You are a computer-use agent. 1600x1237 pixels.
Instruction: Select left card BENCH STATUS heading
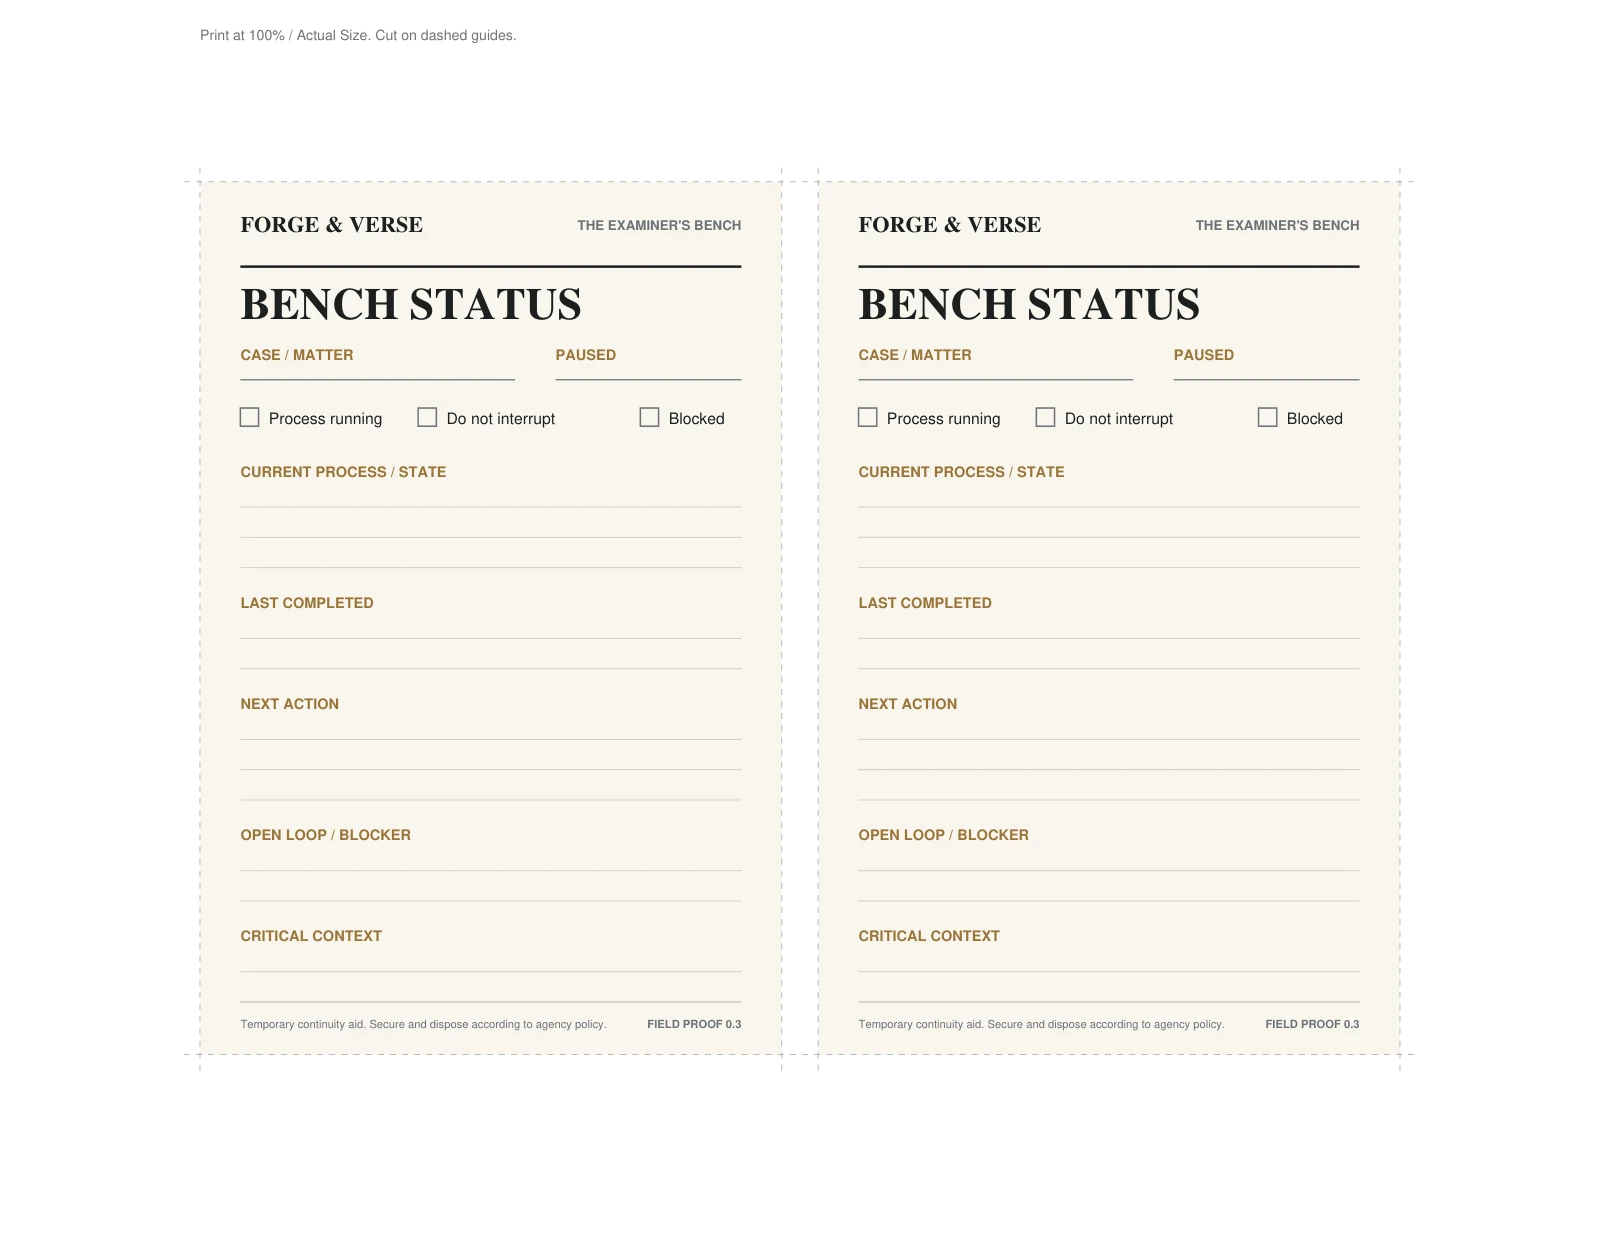[411, 304]
